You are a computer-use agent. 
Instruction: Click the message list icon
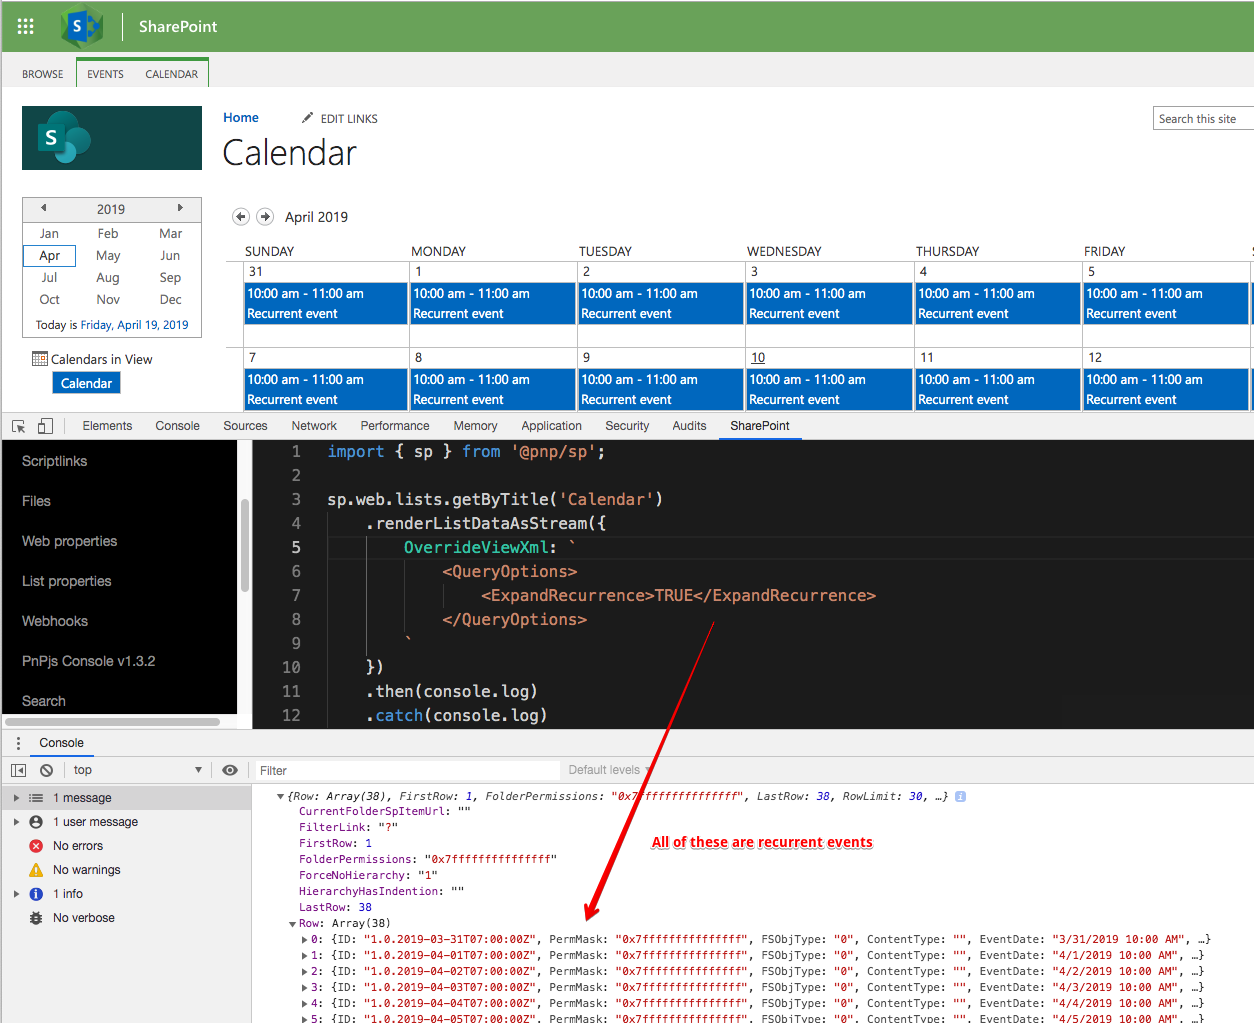point(36,798)
